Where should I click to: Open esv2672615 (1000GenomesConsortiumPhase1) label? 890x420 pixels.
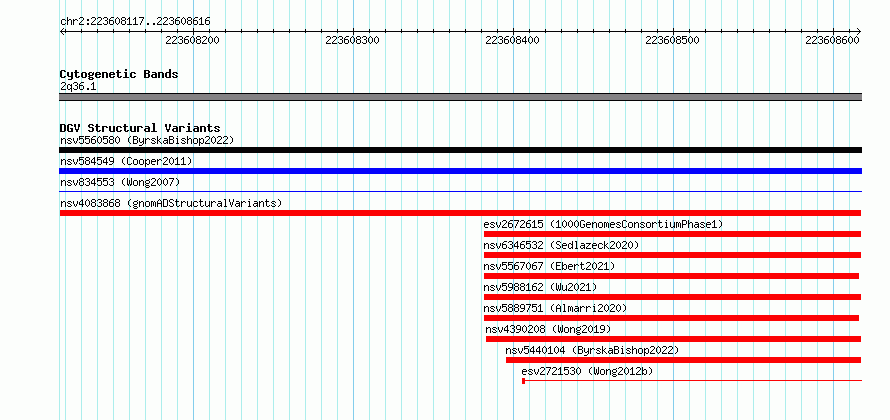pyautogui.click(x=603, y=224)
